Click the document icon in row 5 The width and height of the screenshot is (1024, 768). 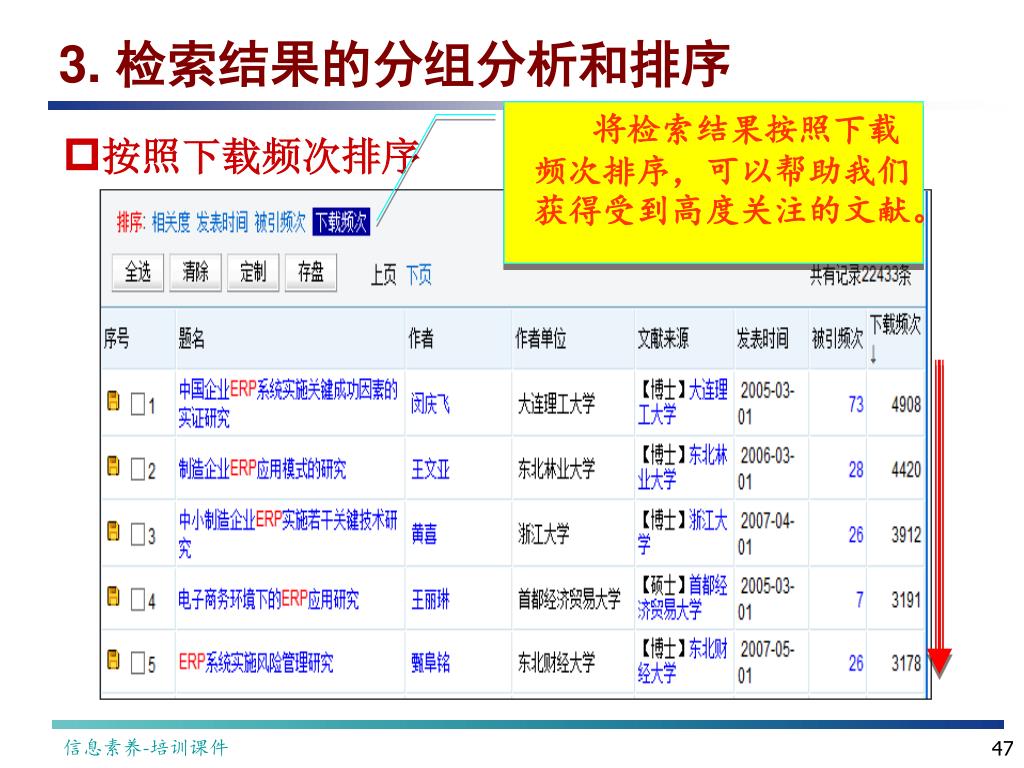click(x=114, y=660)
